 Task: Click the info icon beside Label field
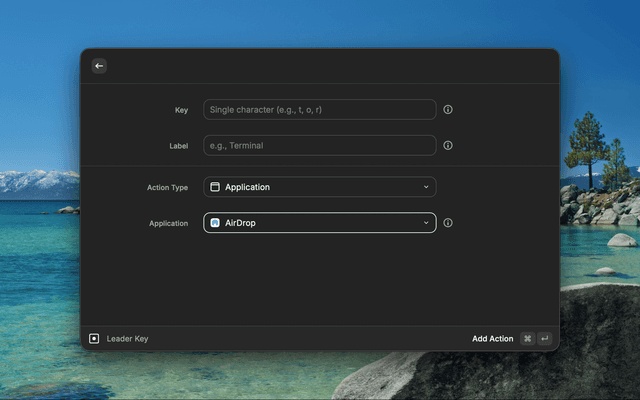coord(448,146)
